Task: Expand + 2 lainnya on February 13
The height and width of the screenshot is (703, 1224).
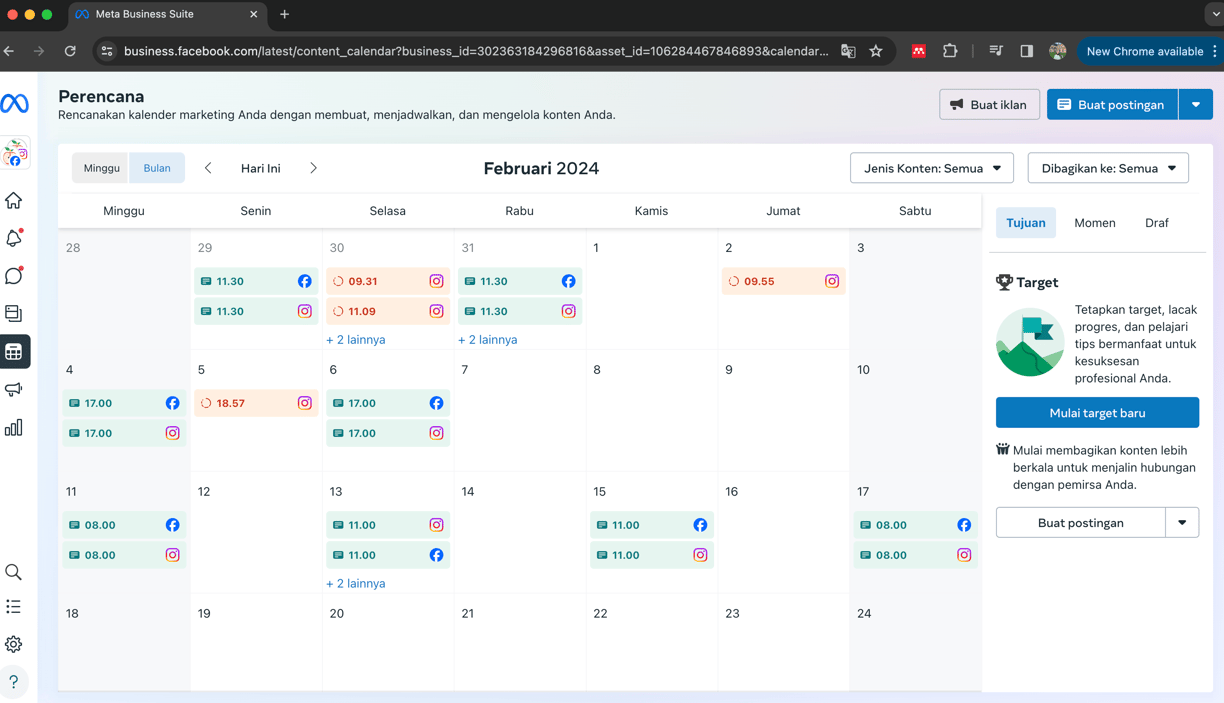Action: click(355, 584)
